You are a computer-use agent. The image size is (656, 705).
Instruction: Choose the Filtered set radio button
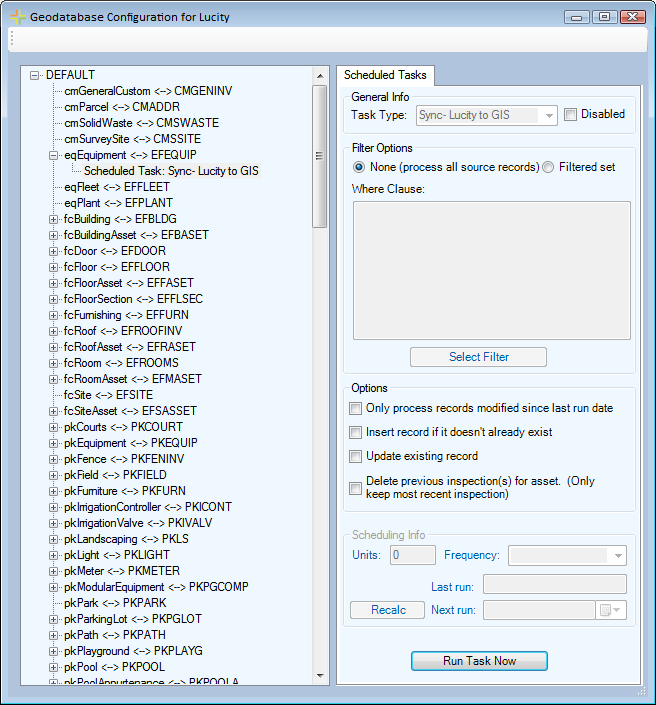548,167
